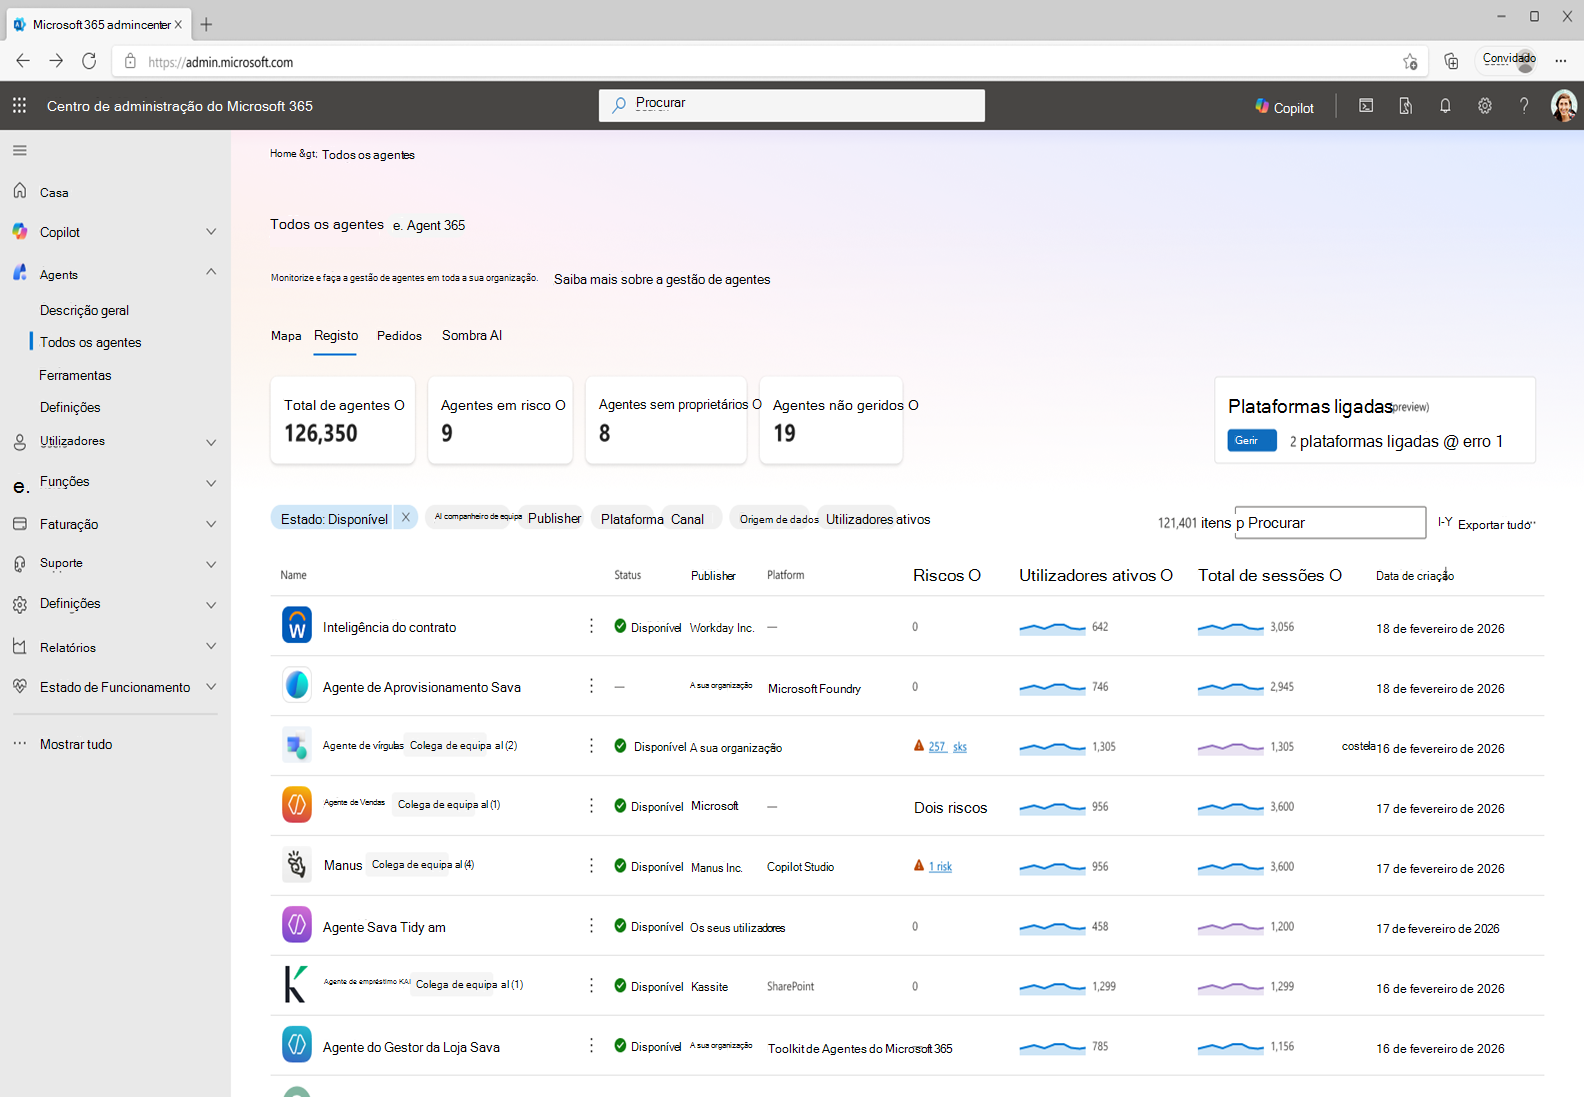
Task: Open the Plataforma filter
Action: [x=632, y=519]
